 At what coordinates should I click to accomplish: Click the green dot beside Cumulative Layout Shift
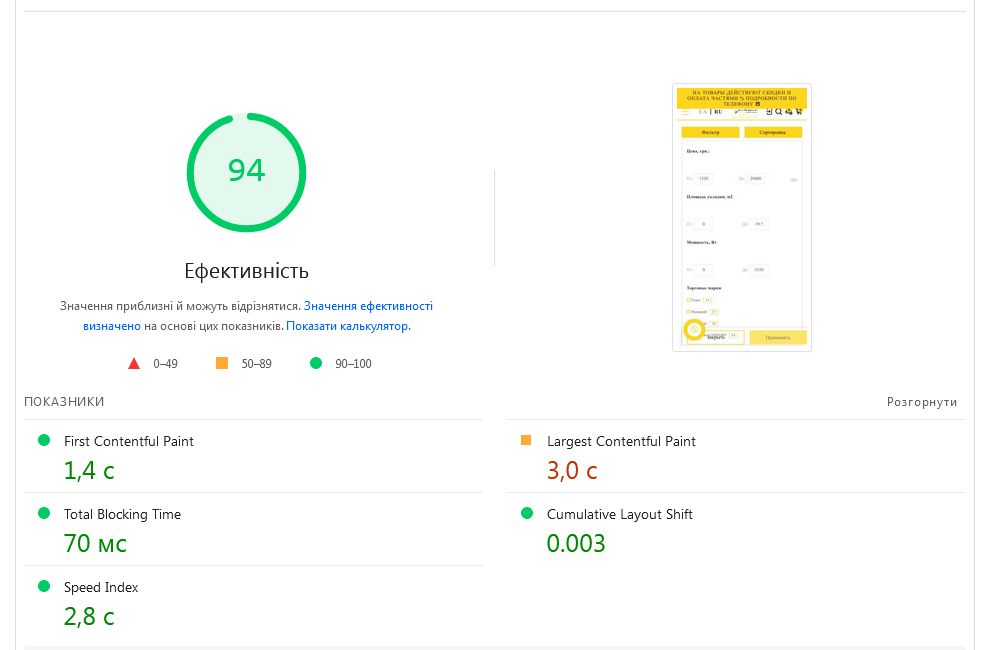point(527,513)
